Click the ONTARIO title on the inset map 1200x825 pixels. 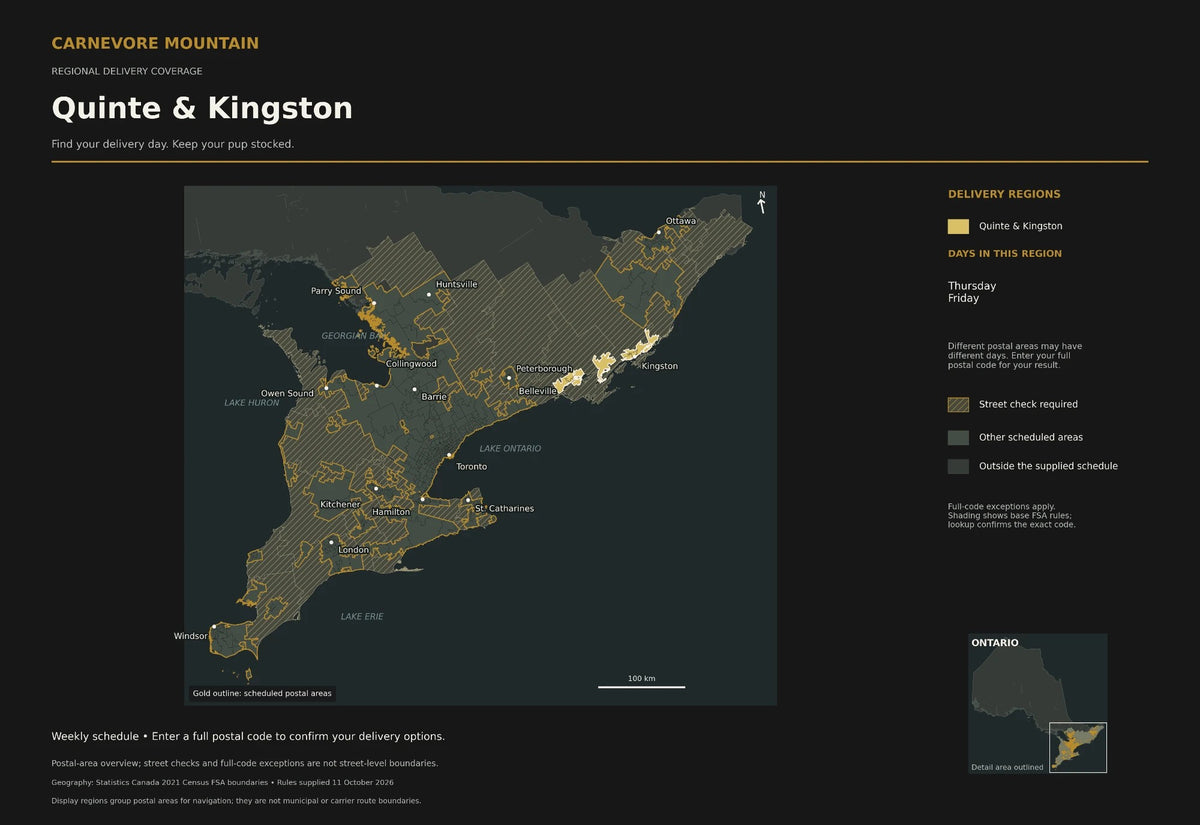click(x=995, y=643)
